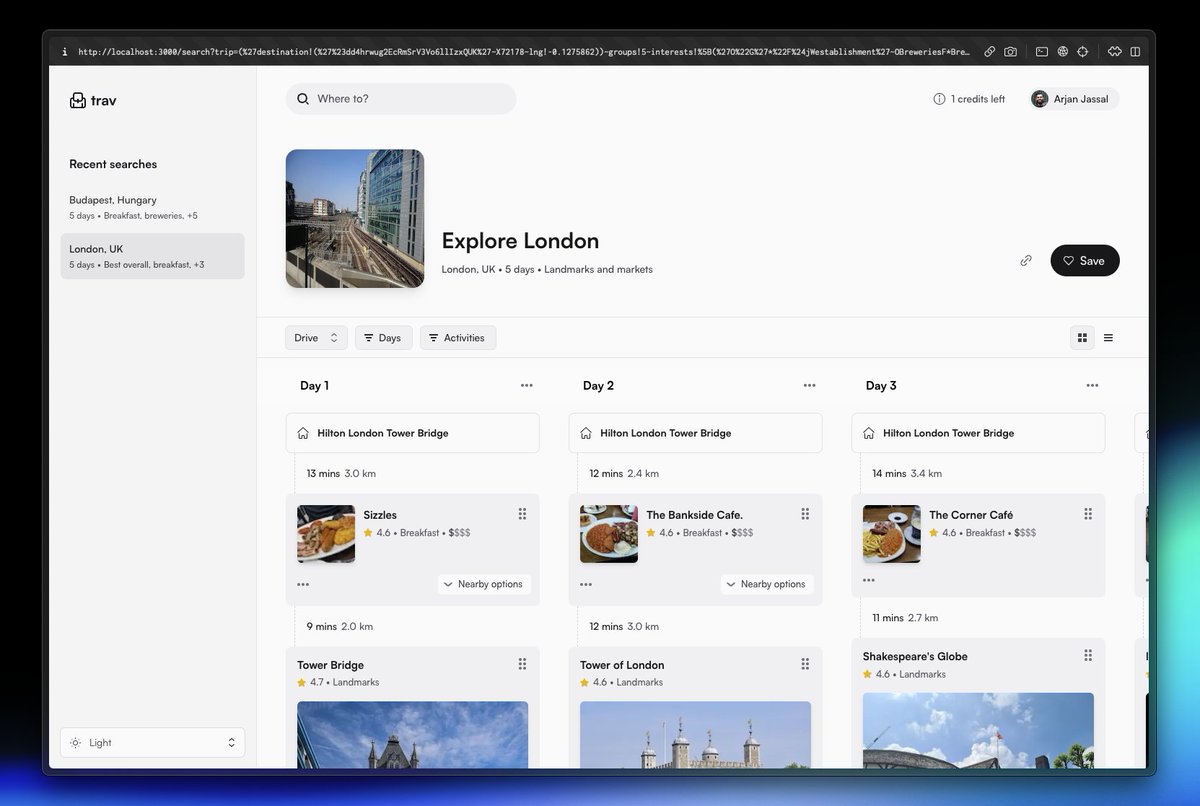
Task: Click the trav logo in the sidebar
Action: click(93, 100)
